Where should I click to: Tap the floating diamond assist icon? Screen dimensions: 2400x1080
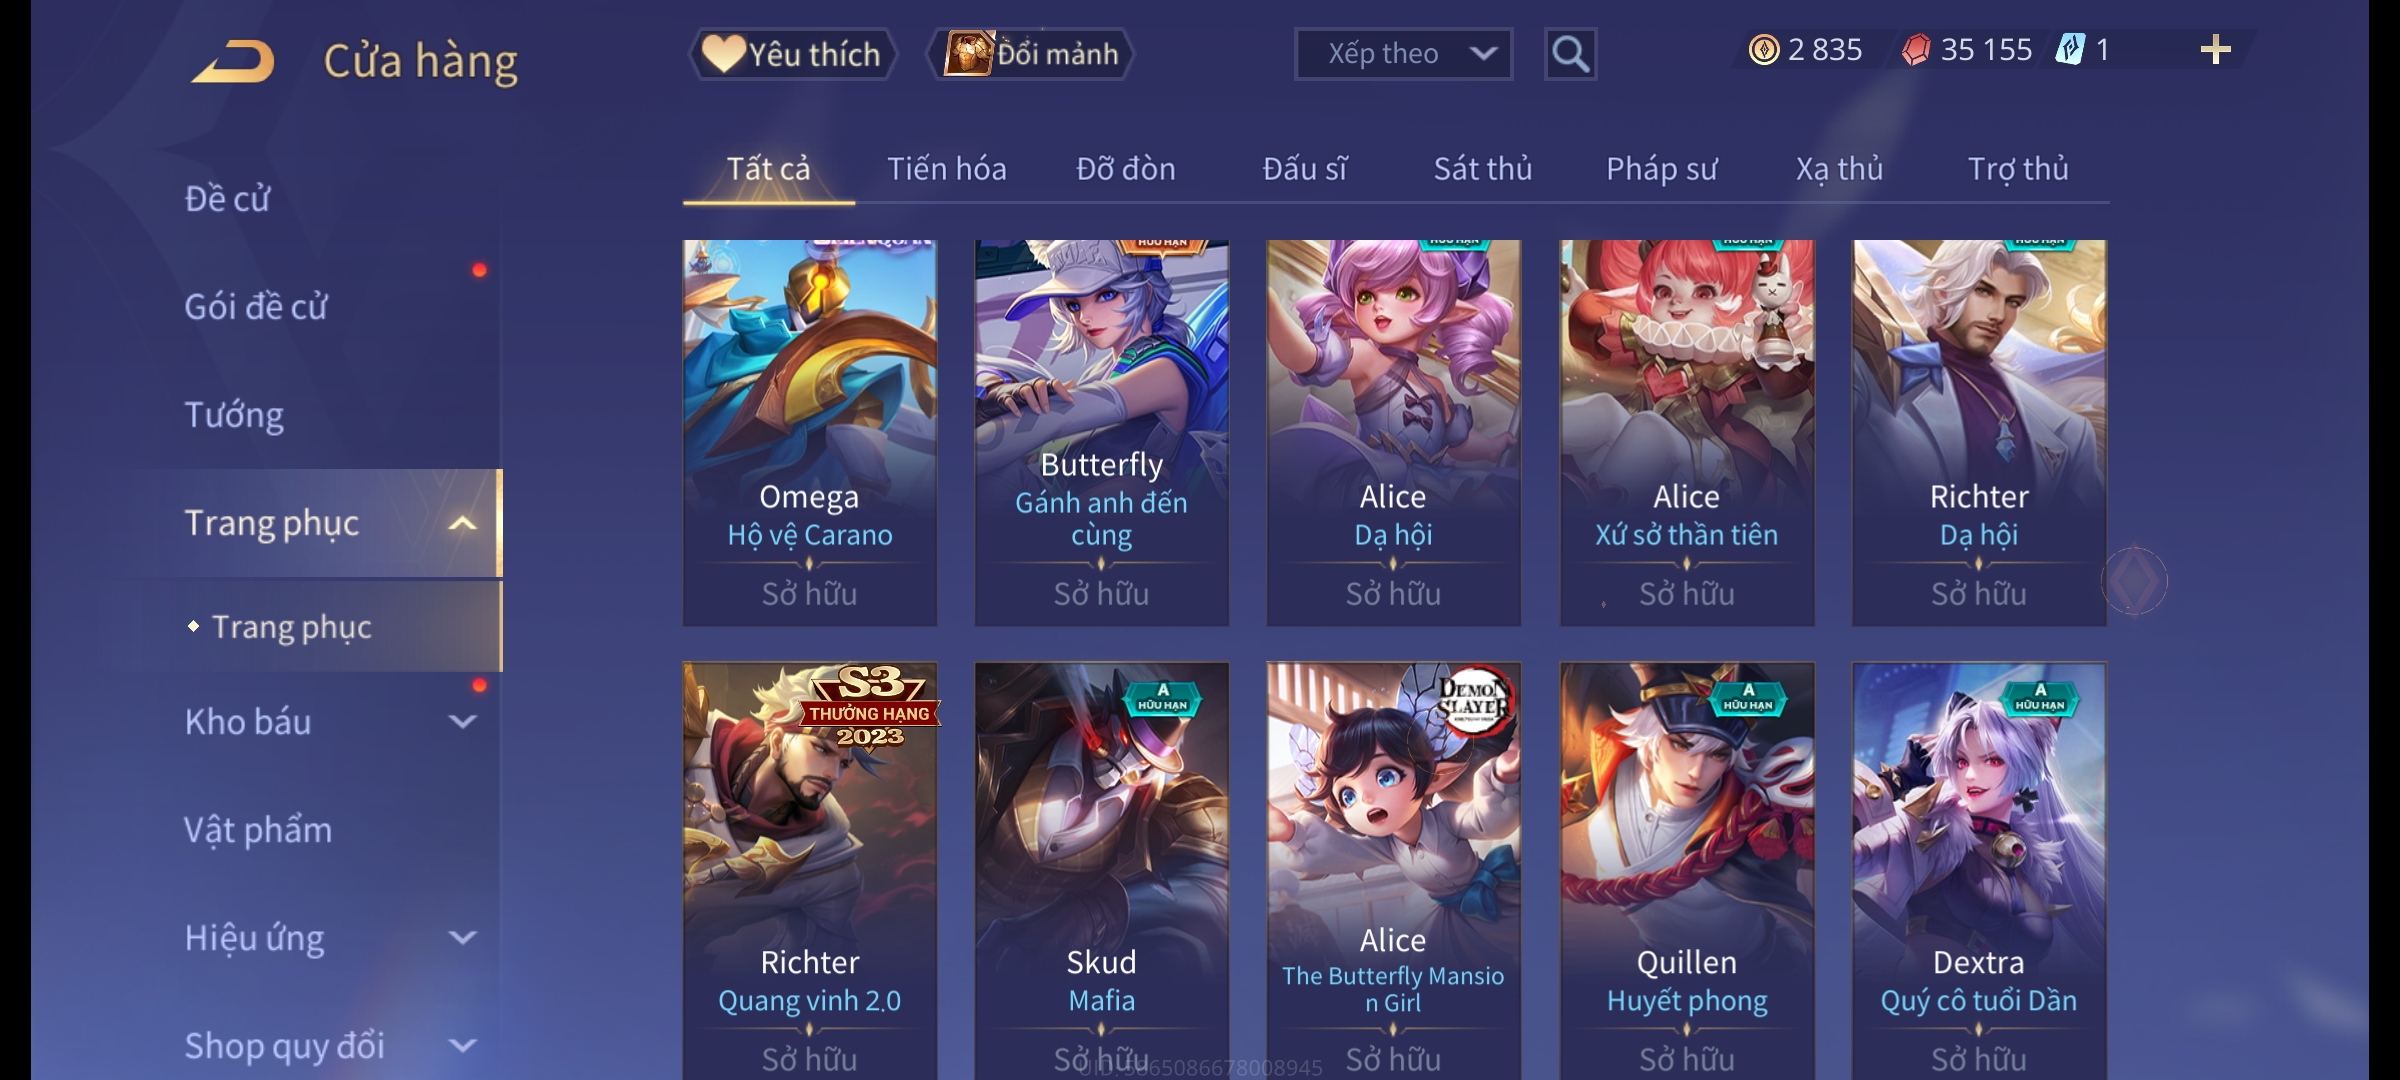[2134, 580]
